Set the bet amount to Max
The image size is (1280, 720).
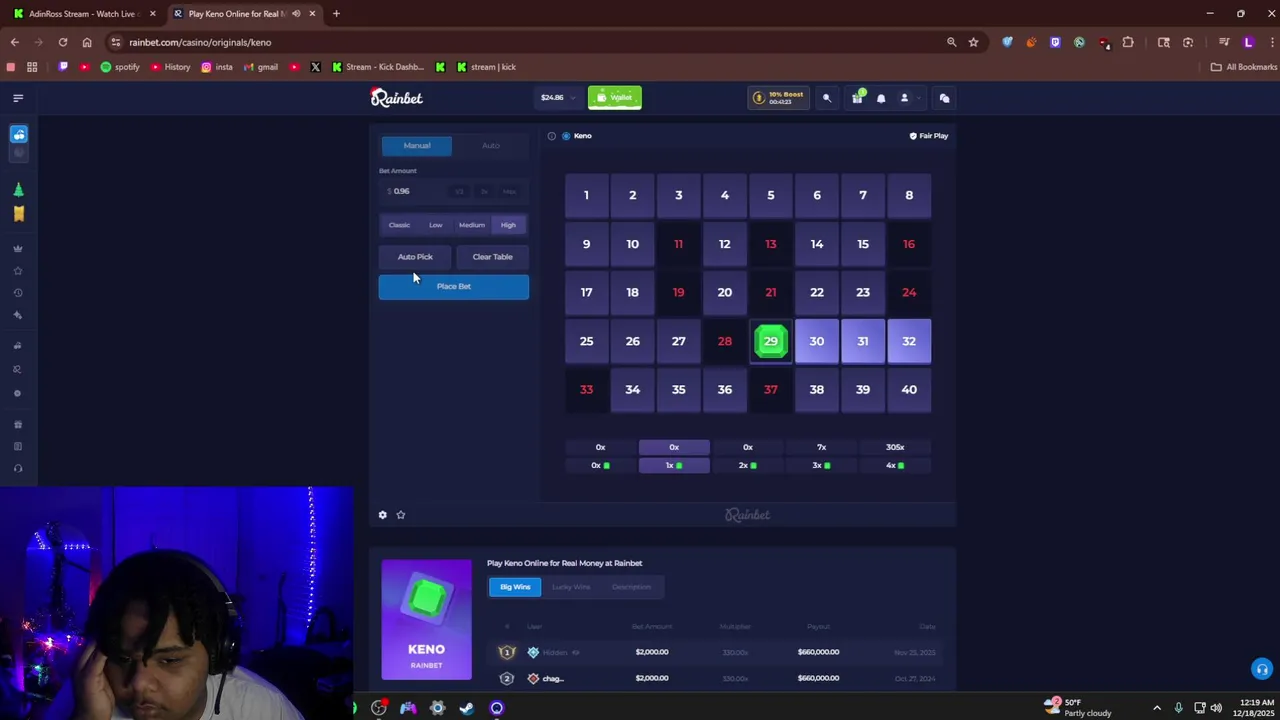tap(510, 191)
